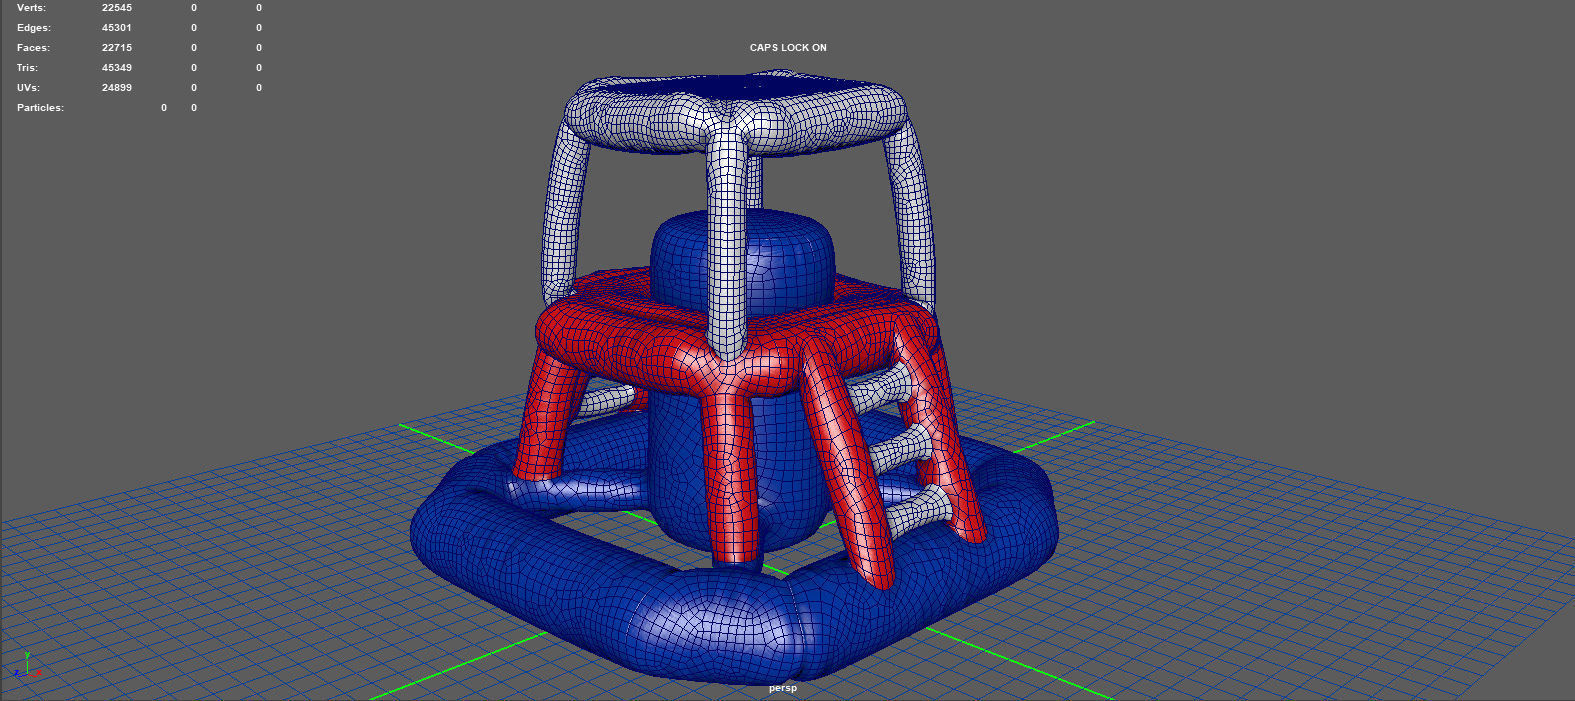1575x701 pixels.
Task: Click the 'persp' camera name label
Action: pos(783,688)
